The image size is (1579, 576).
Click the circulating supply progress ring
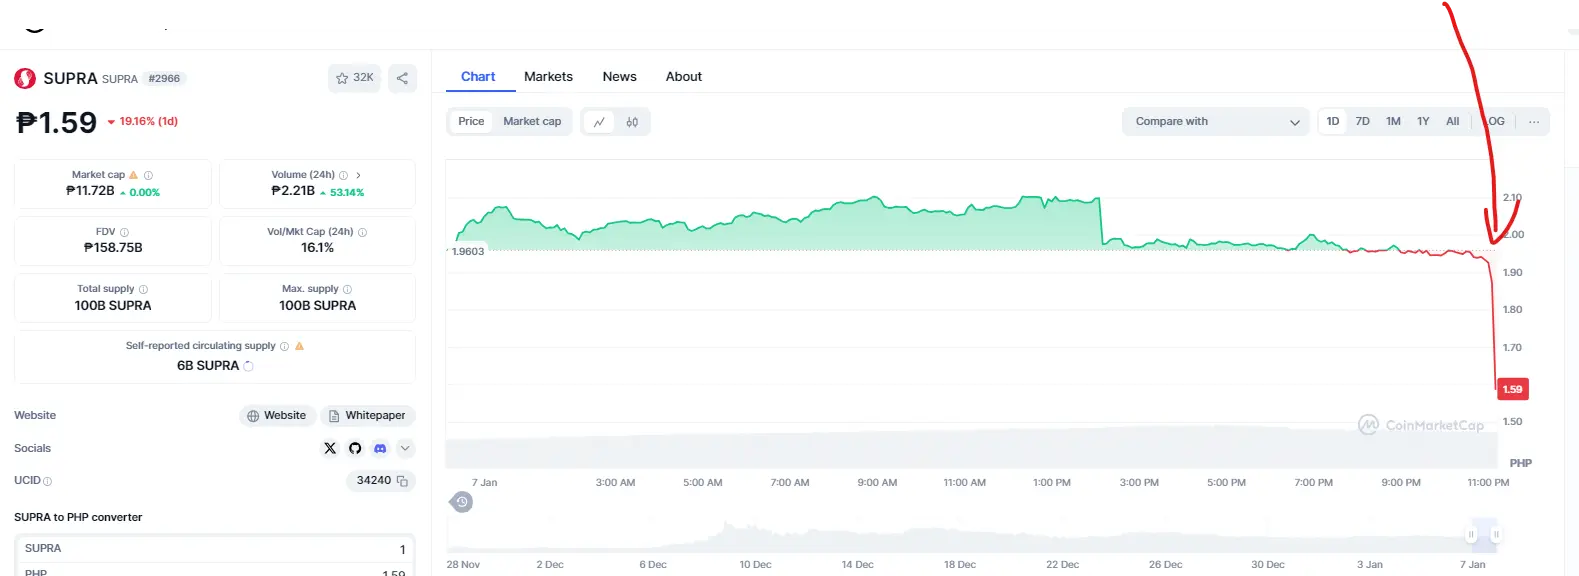click(x=248, y=366)
